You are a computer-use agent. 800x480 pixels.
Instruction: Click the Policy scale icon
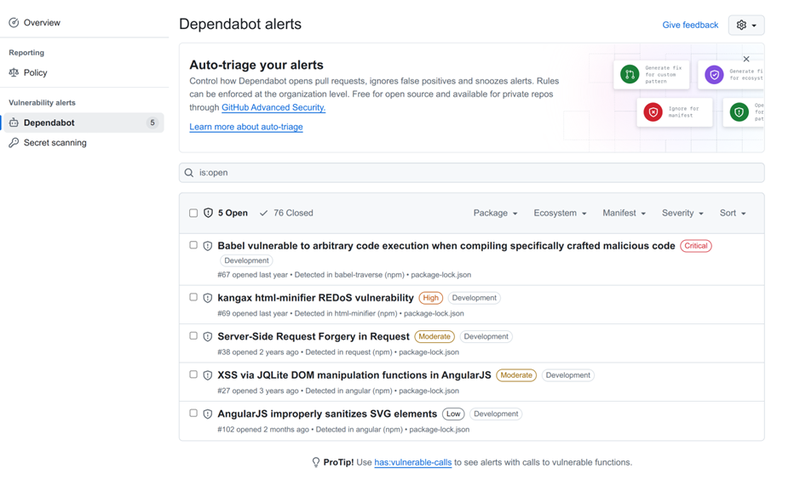point(14,73)
